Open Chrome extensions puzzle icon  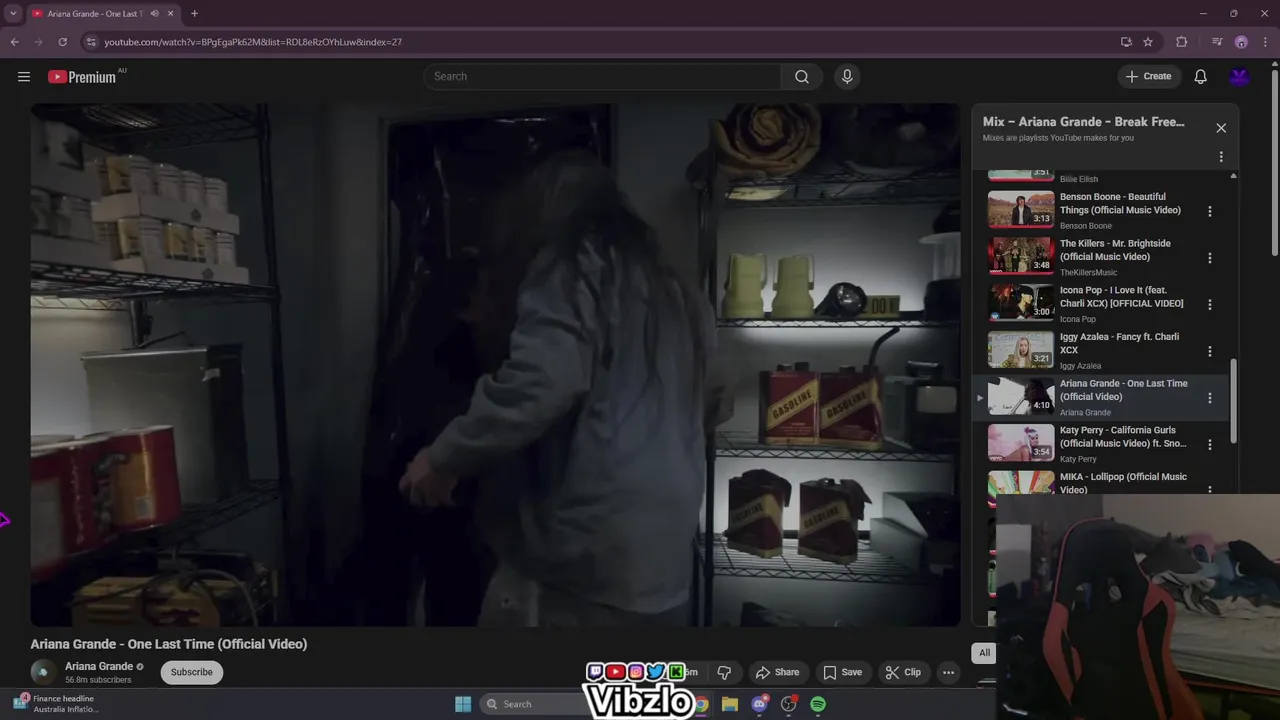click(1182, 42)
